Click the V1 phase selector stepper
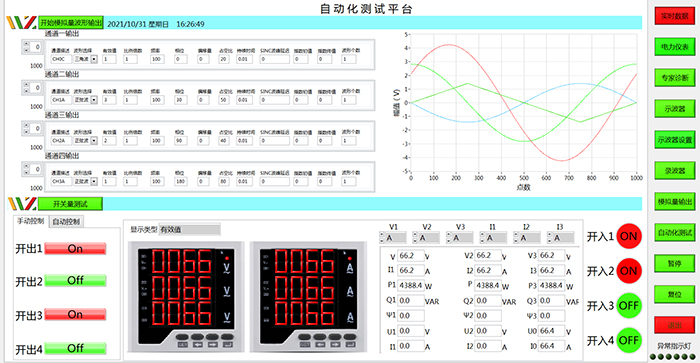Image resolution: width=700 pixels, height=363 pixels. tap(382, 238)
